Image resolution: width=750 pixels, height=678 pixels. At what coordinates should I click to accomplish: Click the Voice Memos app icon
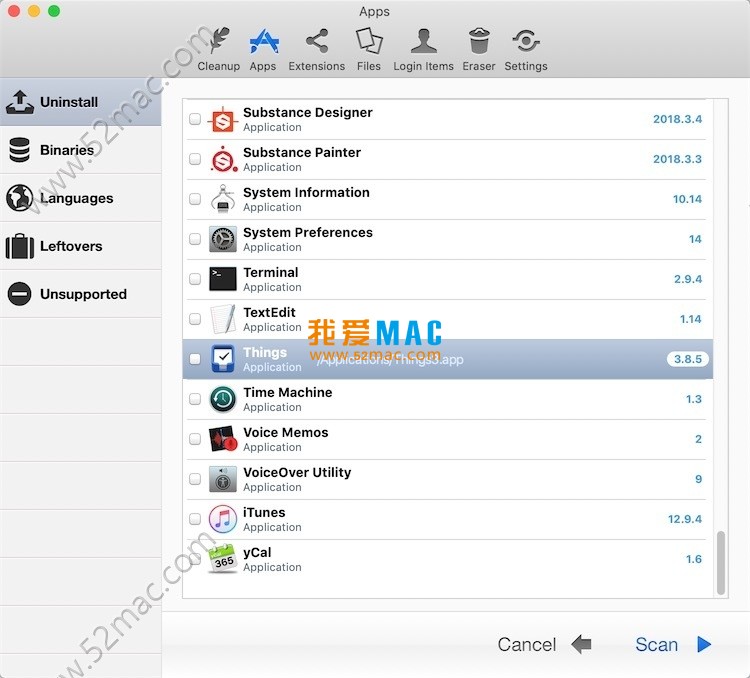click(x=223, y=439)
